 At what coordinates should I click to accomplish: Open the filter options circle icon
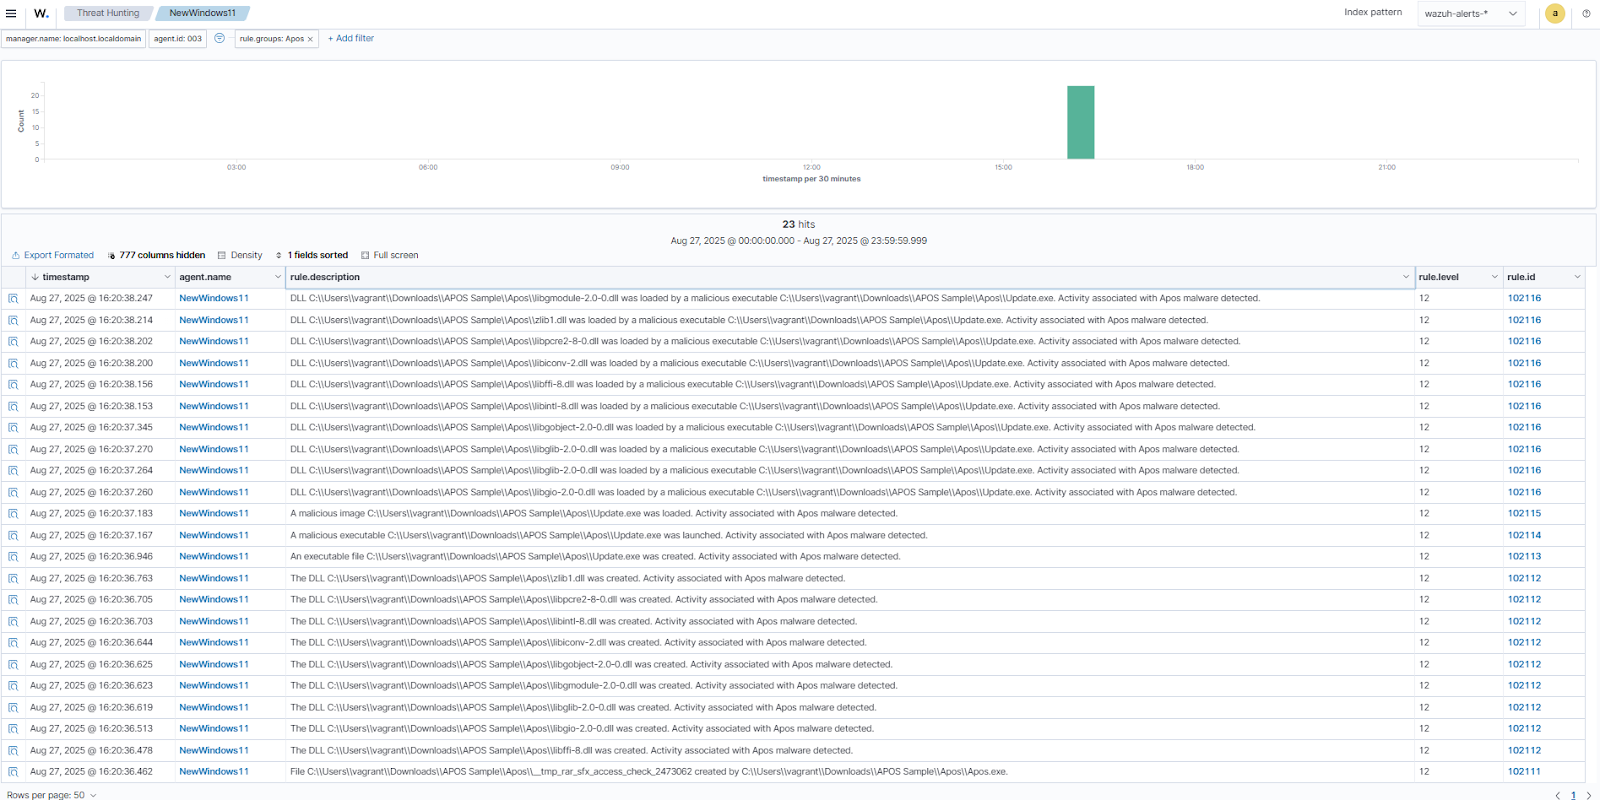coord(219,38)
